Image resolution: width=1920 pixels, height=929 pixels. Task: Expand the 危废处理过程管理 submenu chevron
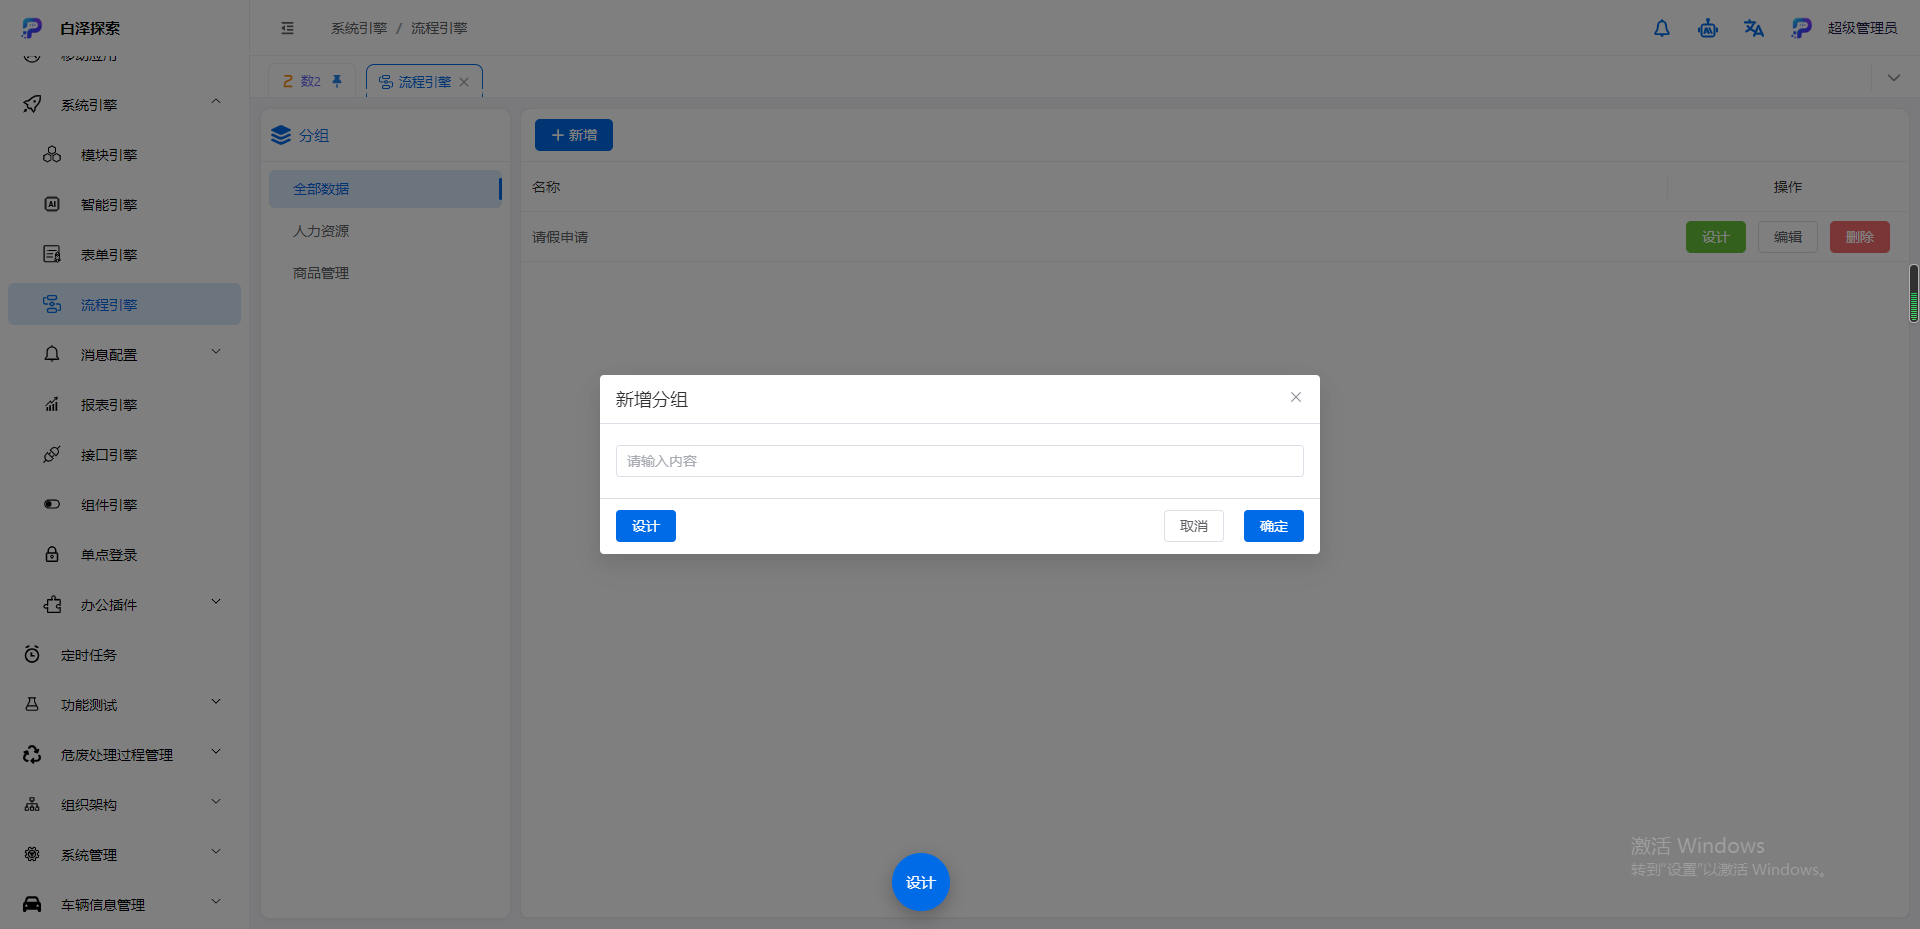216,752
